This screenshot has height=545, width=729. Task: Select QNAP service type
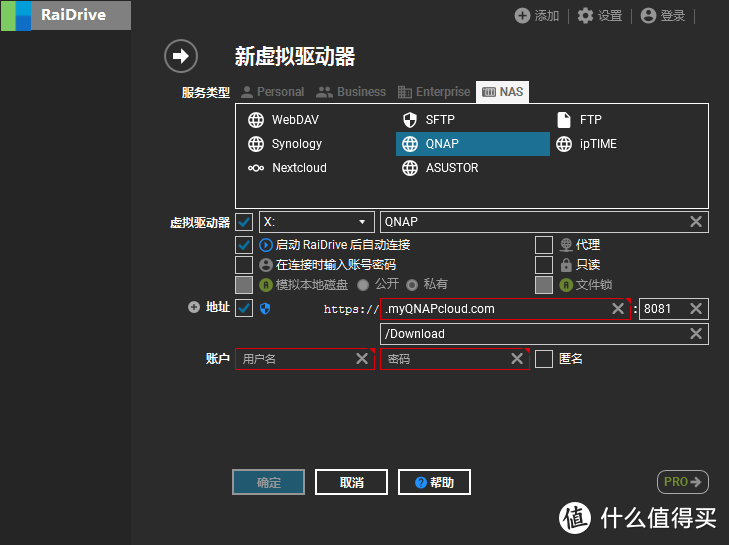coord(473,144)
